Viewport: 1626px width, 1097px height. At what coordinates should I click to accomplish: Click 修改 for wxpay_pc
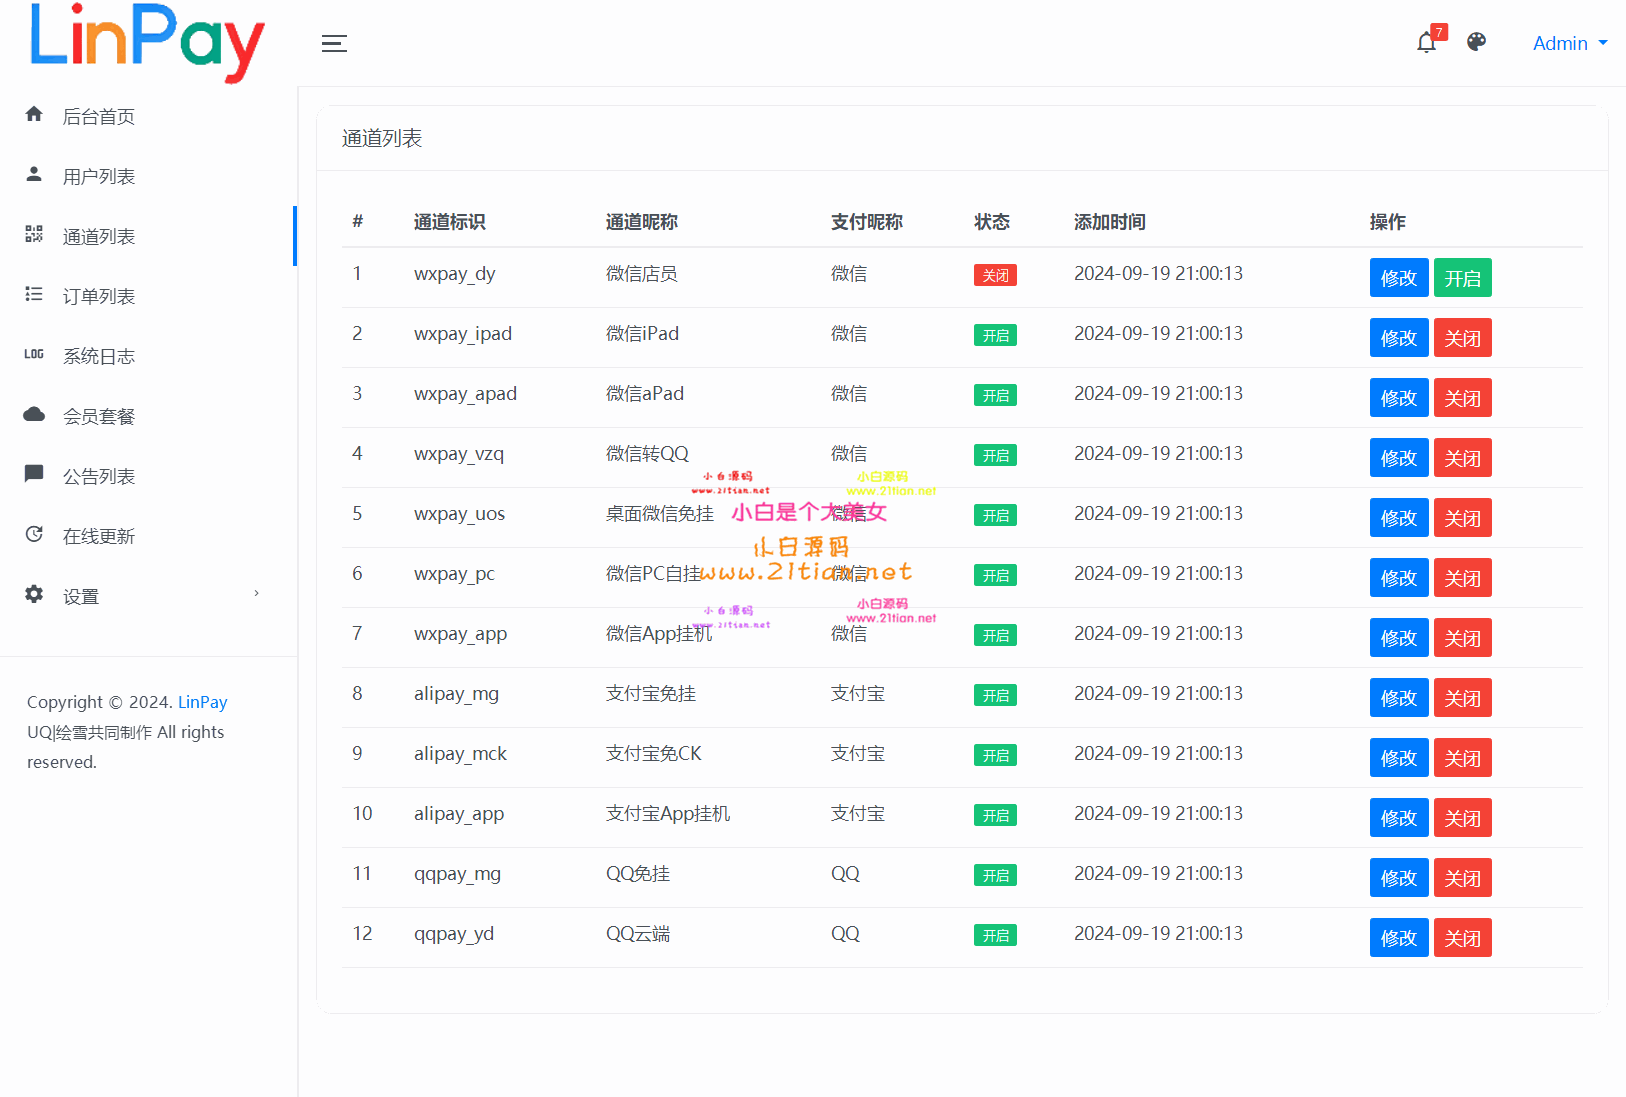(x=1399, y=578)
